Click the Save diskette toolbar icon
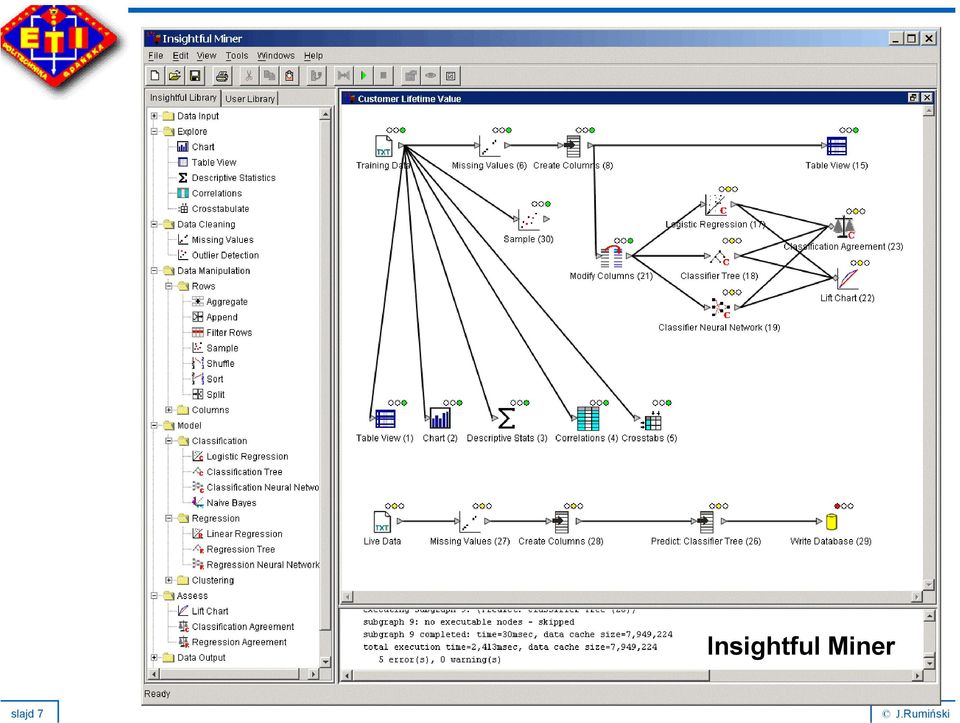 click(x=195, y=75)
